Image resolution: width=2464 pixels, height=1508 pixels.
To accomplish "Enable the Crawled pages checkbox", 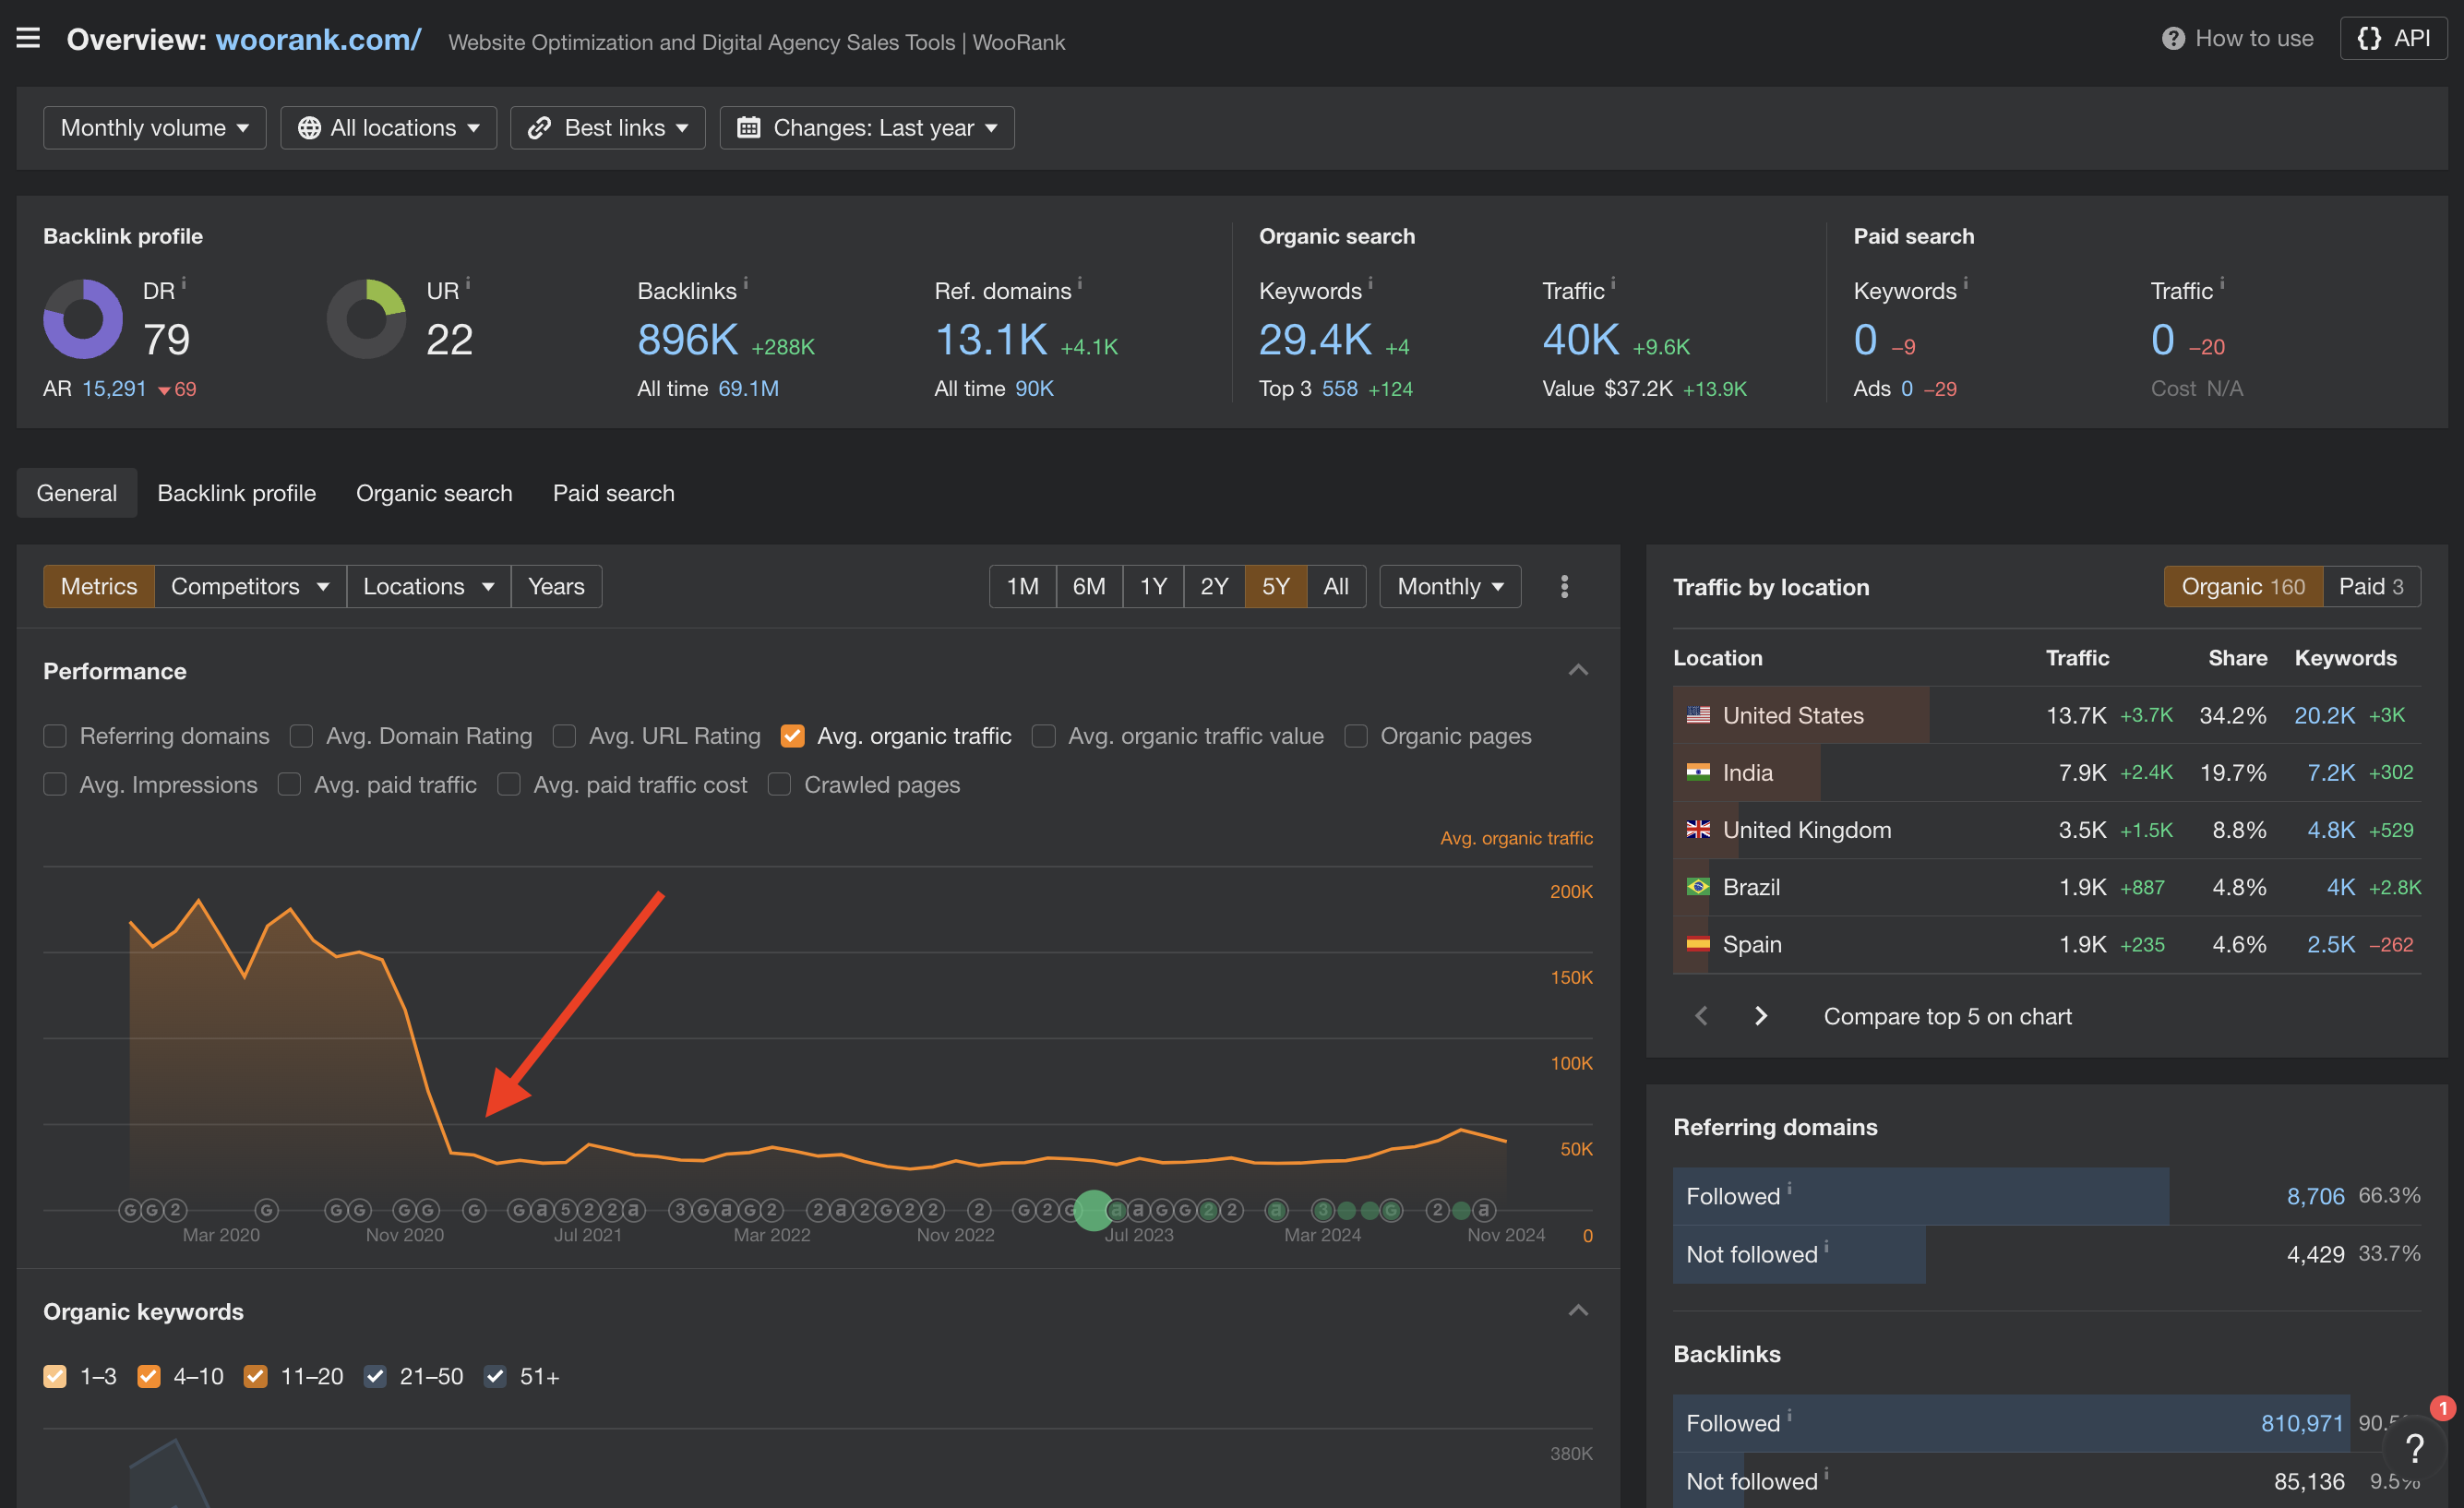I will tap(779, 785).
